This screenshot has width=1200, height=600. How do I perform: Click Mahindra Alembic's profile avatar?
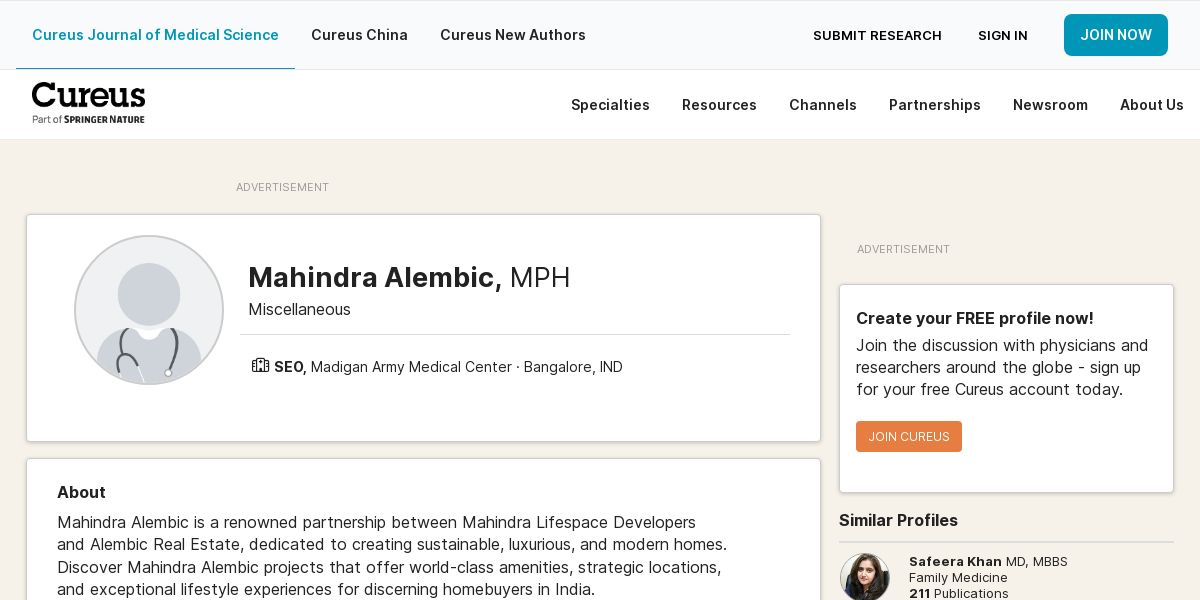pos(149,310)
